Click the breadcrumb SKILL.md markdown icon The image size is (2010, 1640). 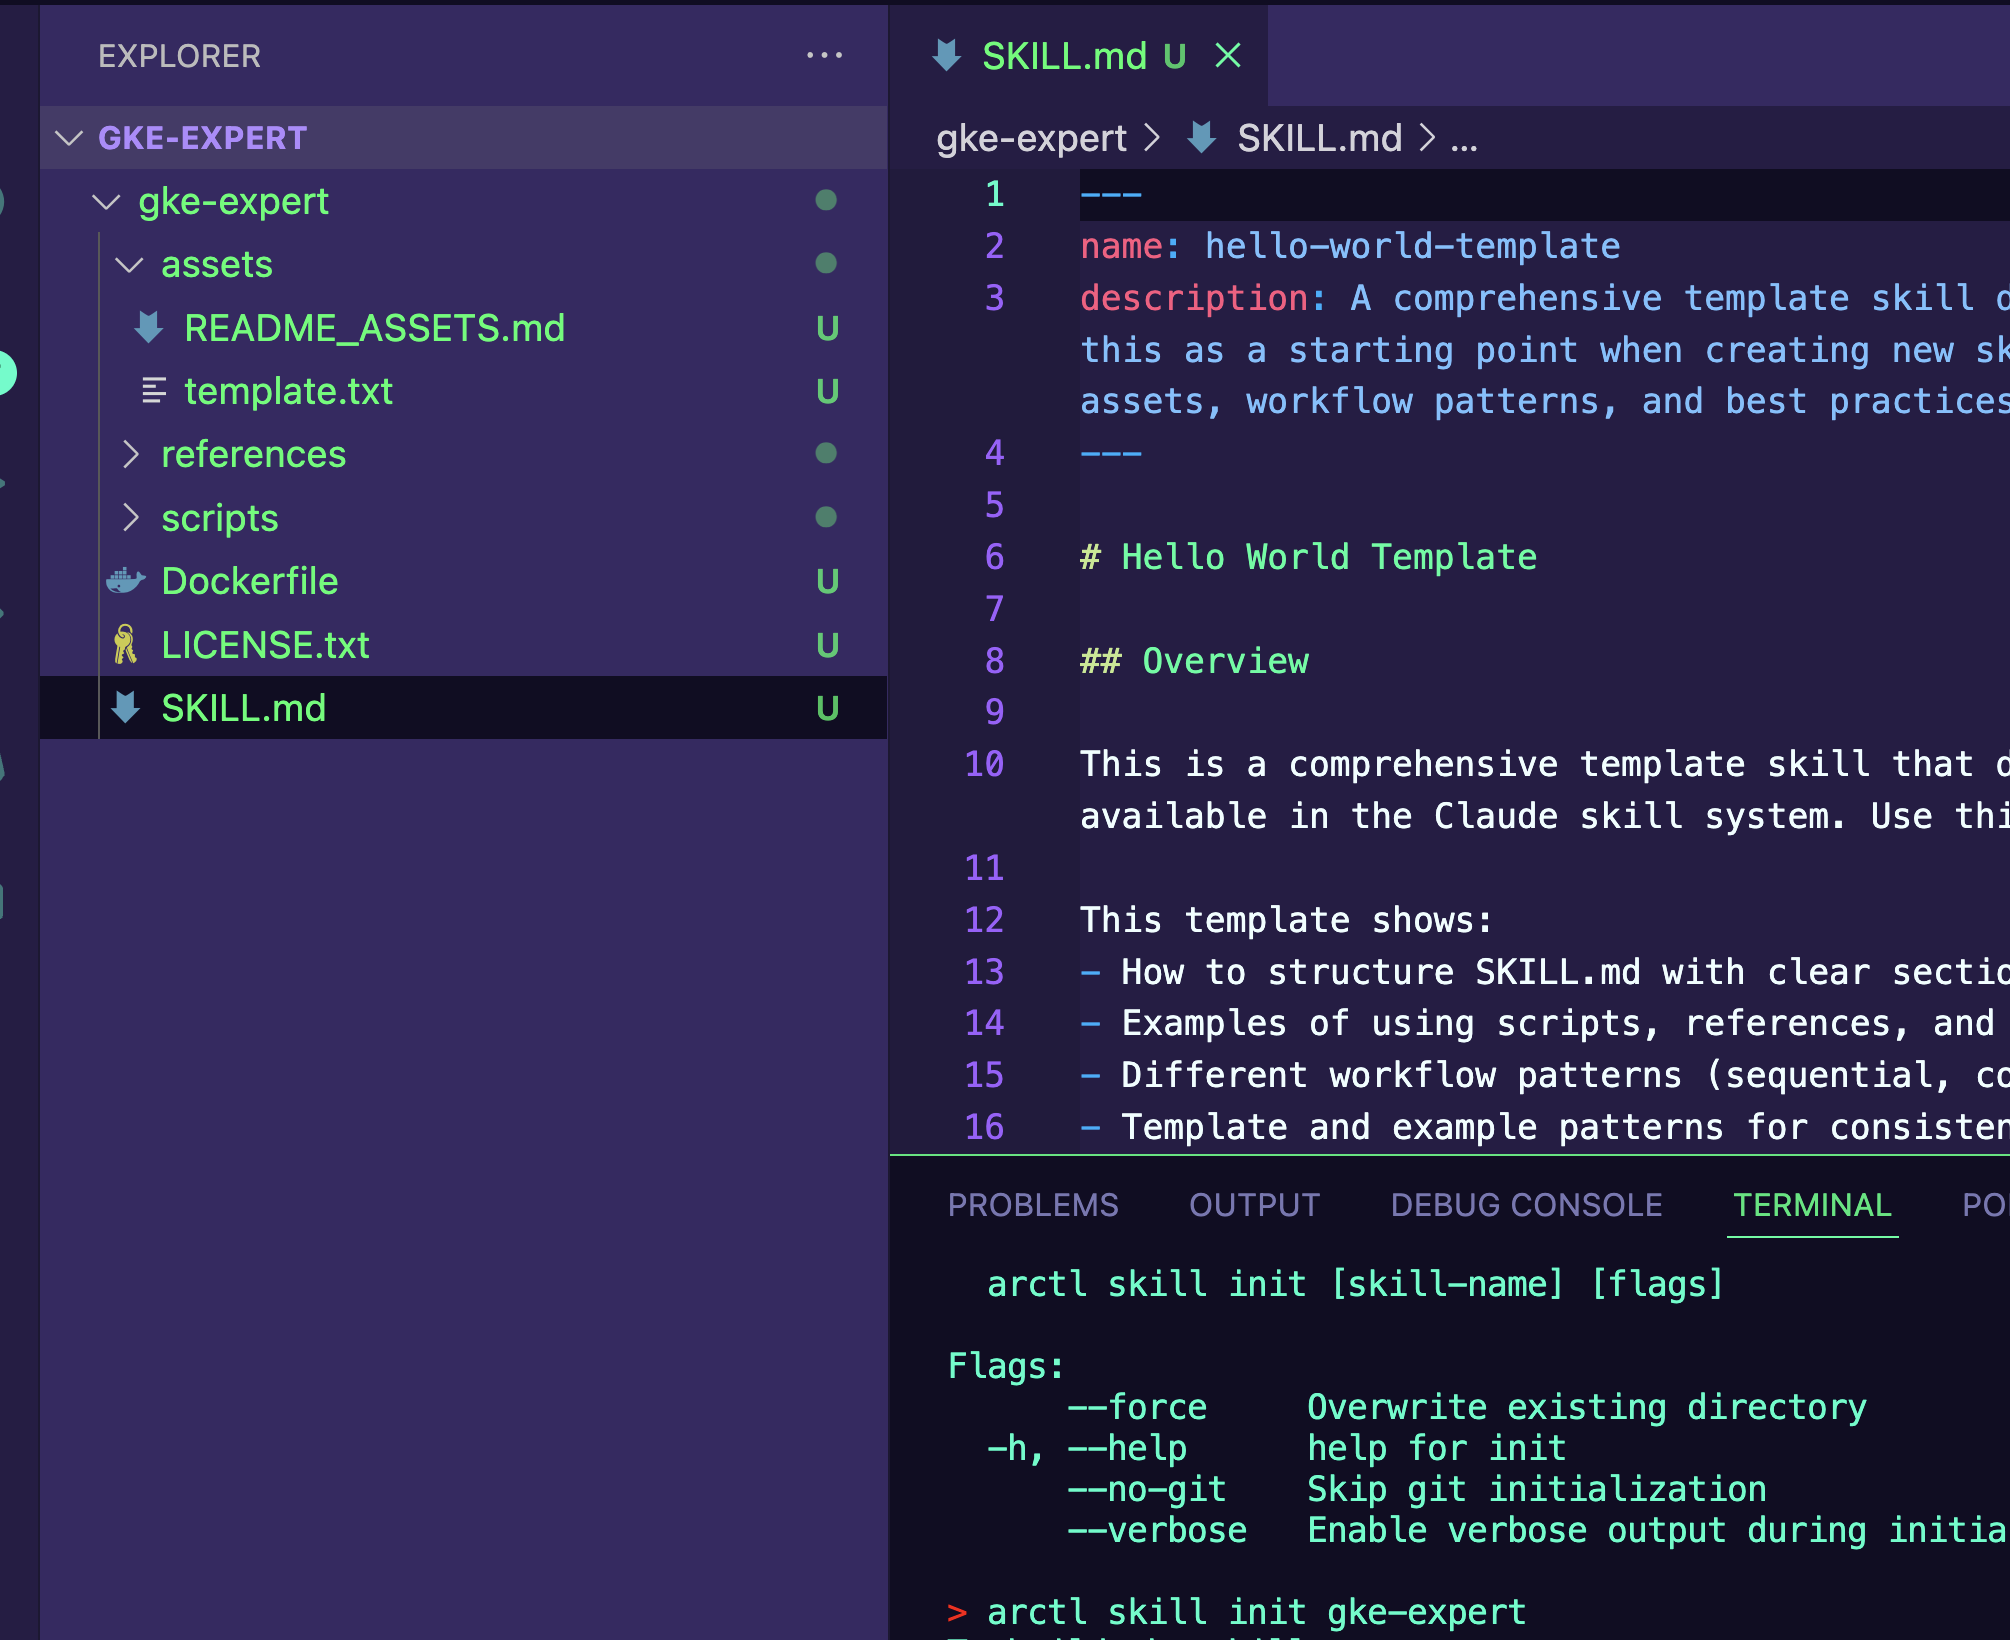[1201, 138]
